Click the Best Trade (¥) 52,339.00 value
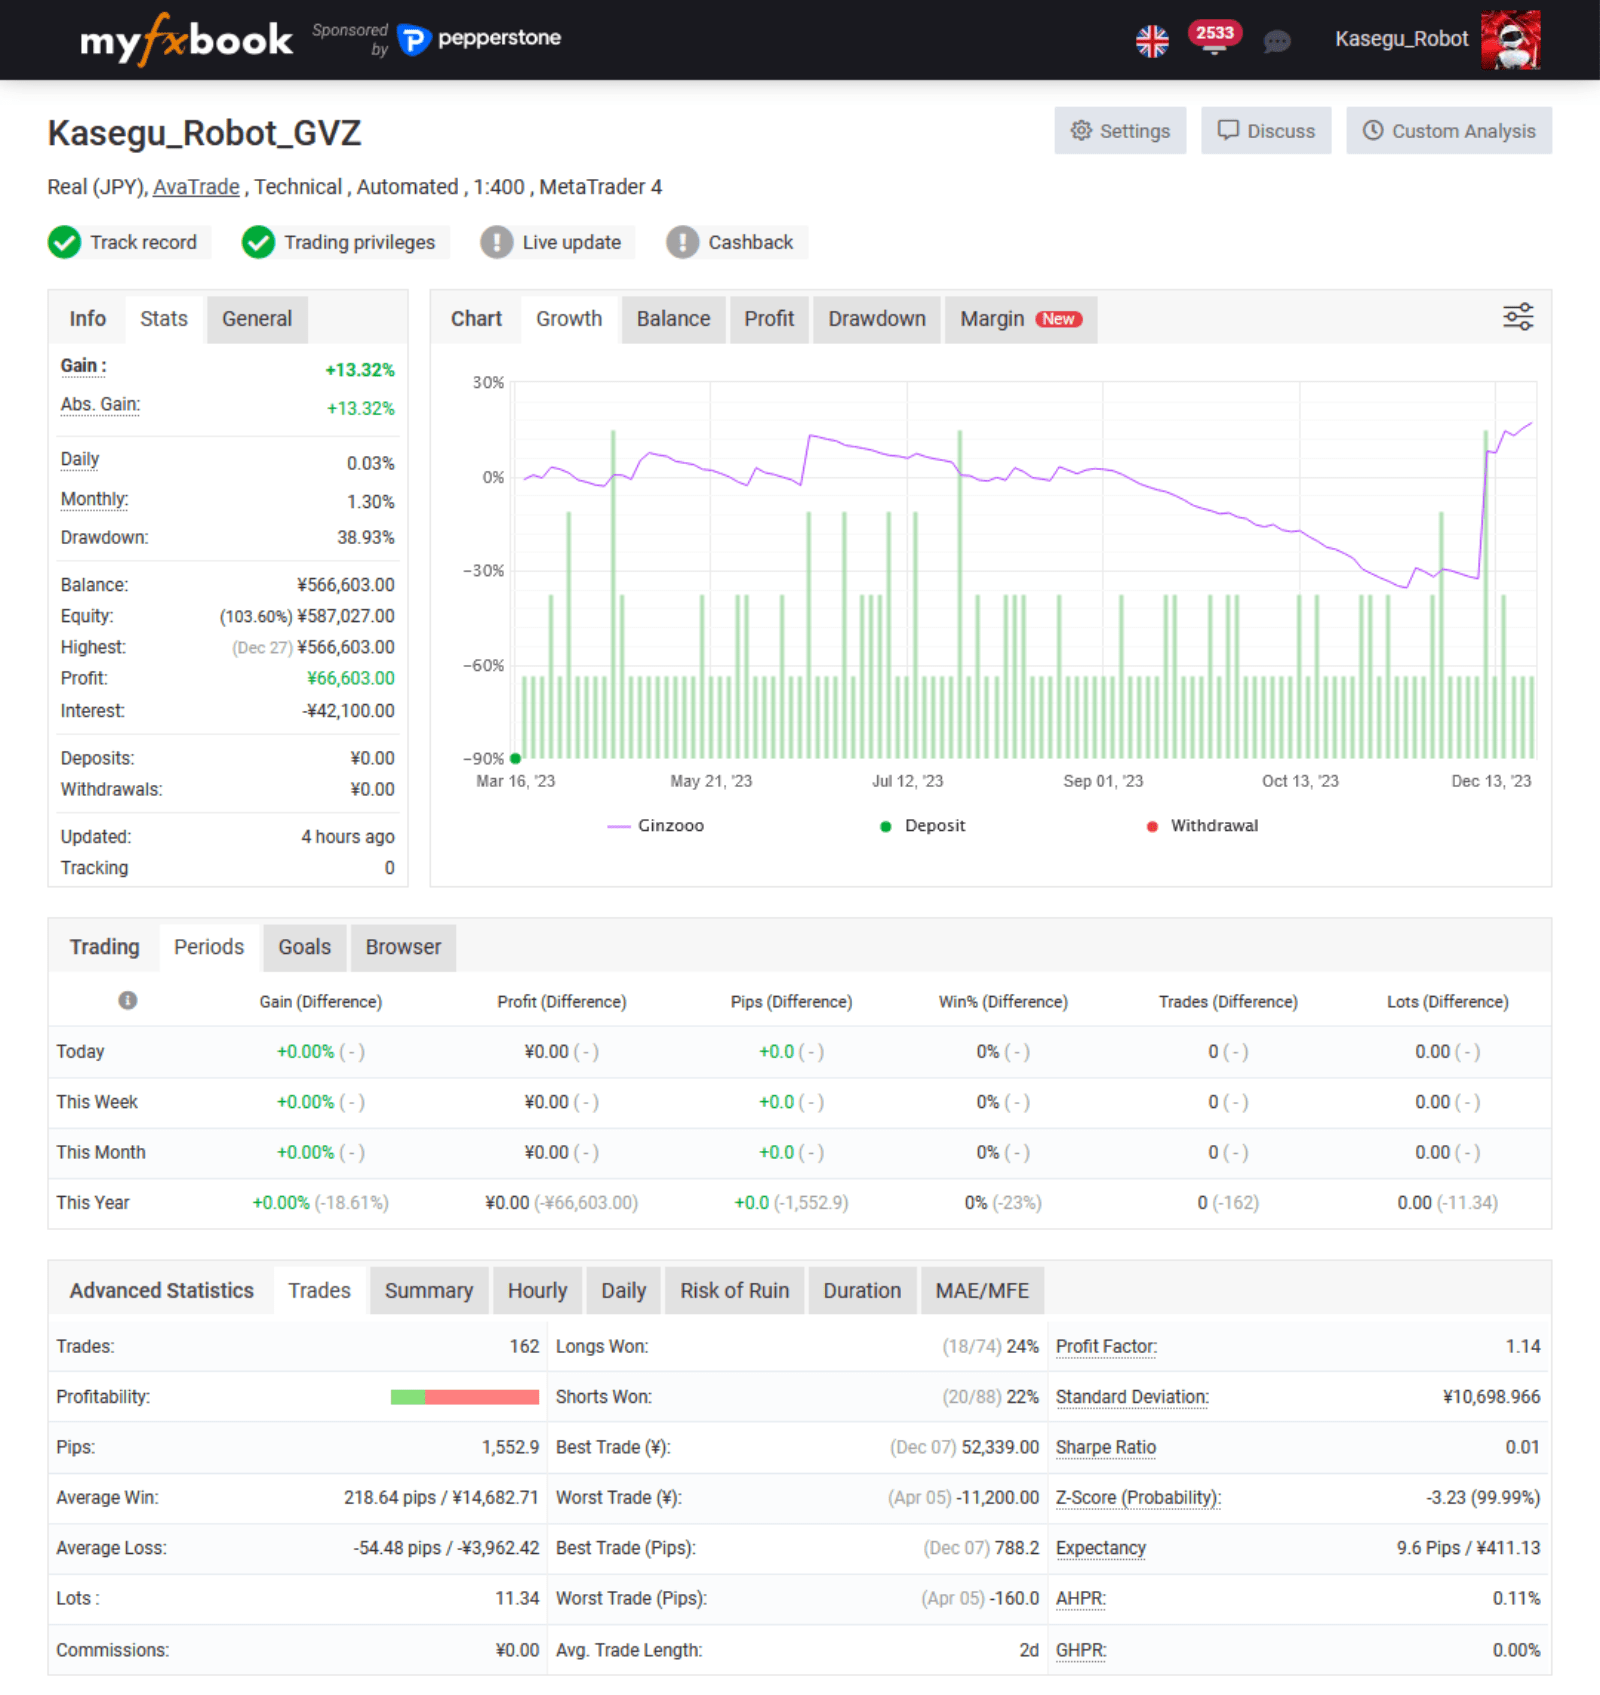The height and width of the screenshot is (1695, 1600). [x=1000, y=1447]
